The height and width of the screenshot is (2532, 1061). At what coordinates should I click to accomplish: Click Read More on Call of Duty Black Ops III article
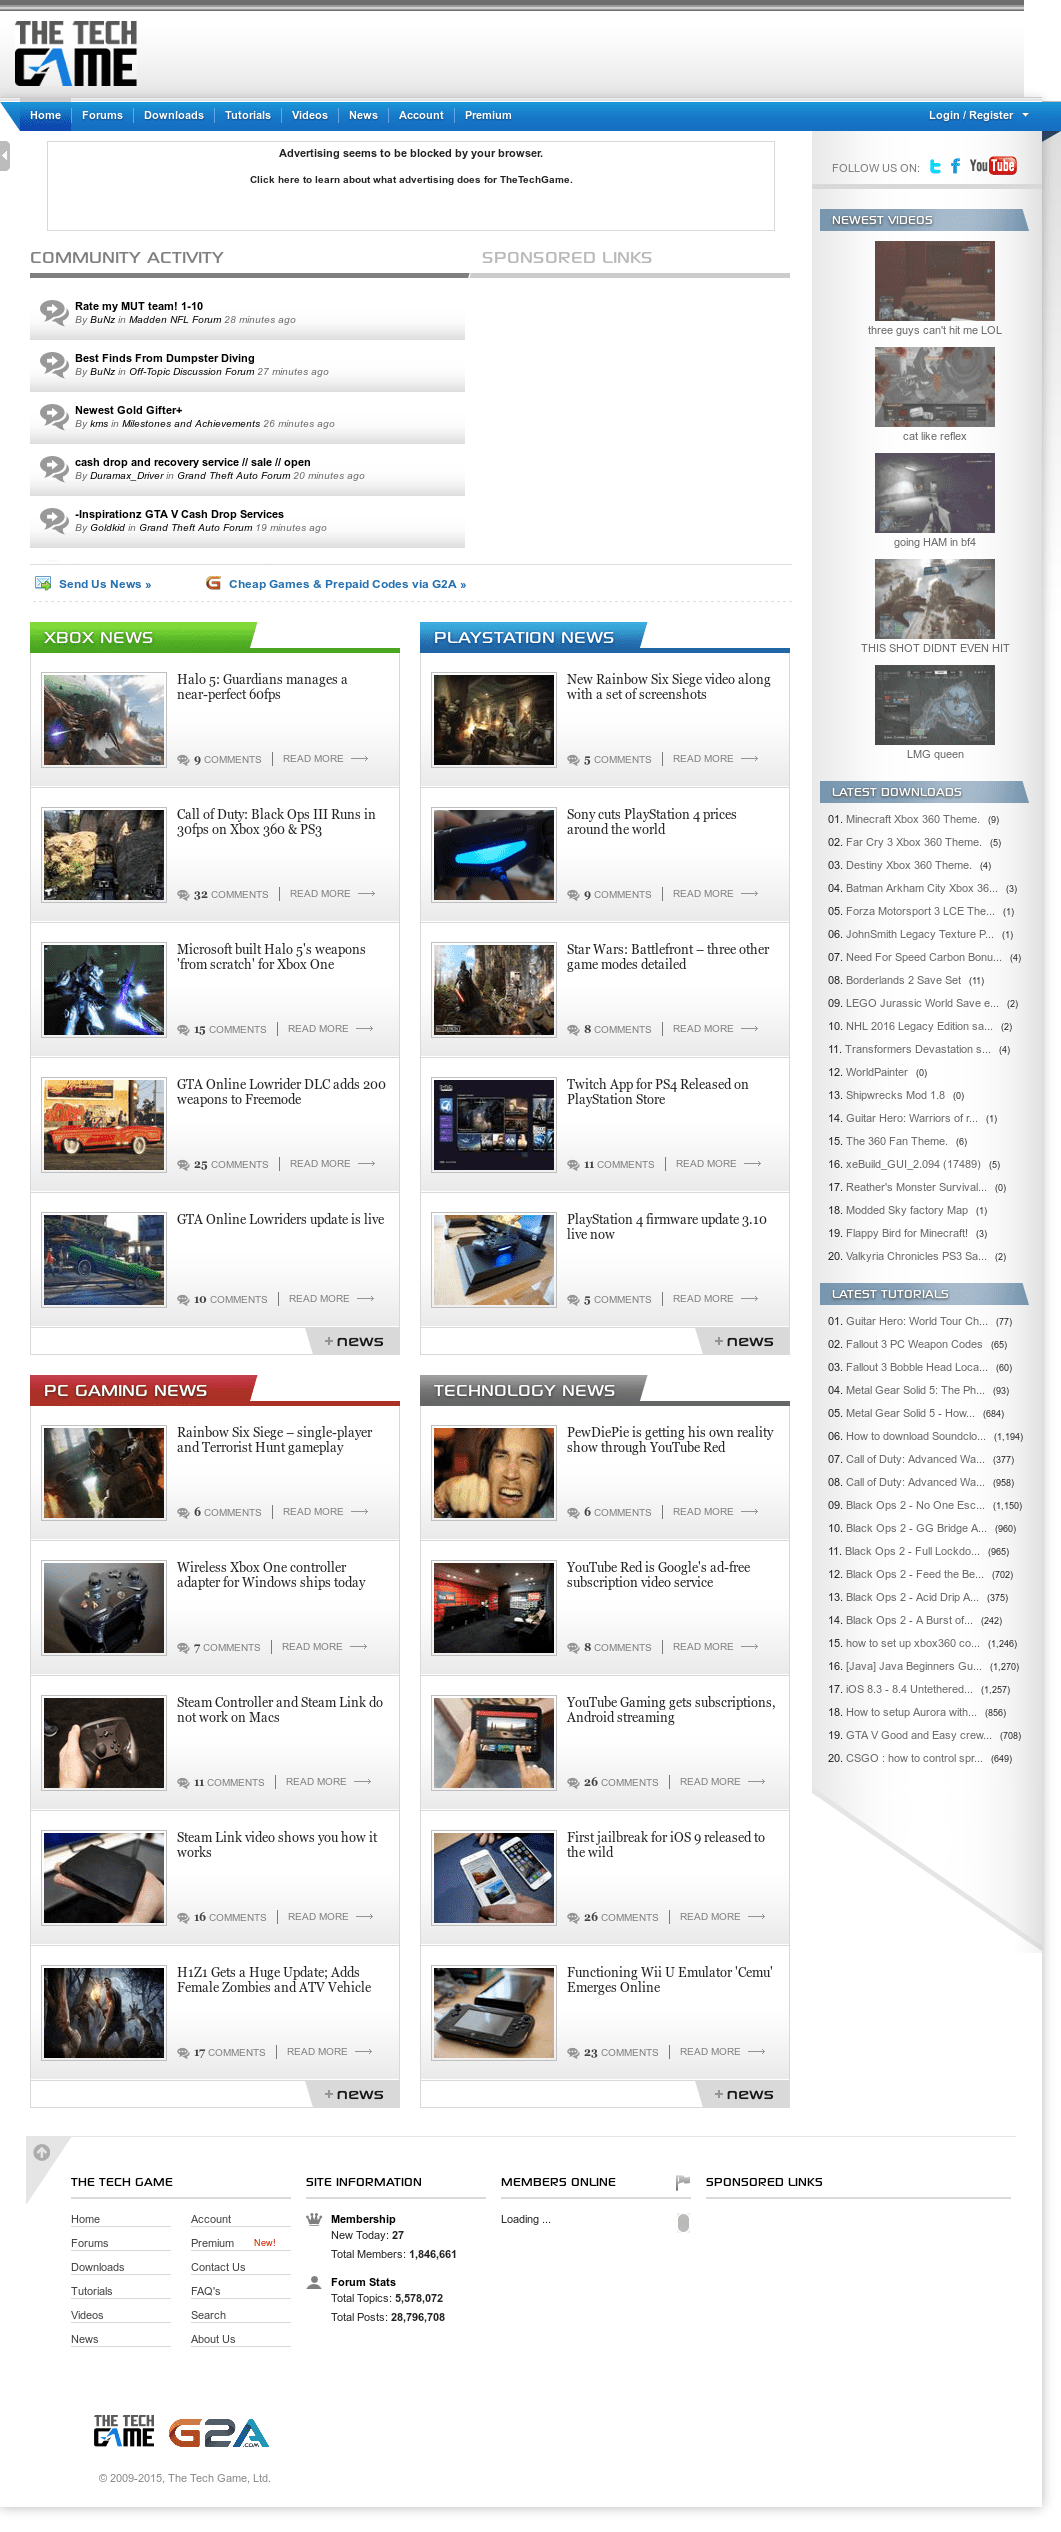click(x=332, y=894)
